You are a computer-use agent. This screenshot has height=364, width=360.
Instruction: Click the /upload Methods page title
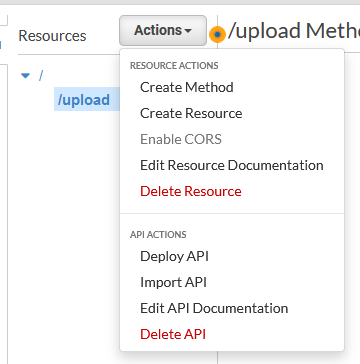294,31
